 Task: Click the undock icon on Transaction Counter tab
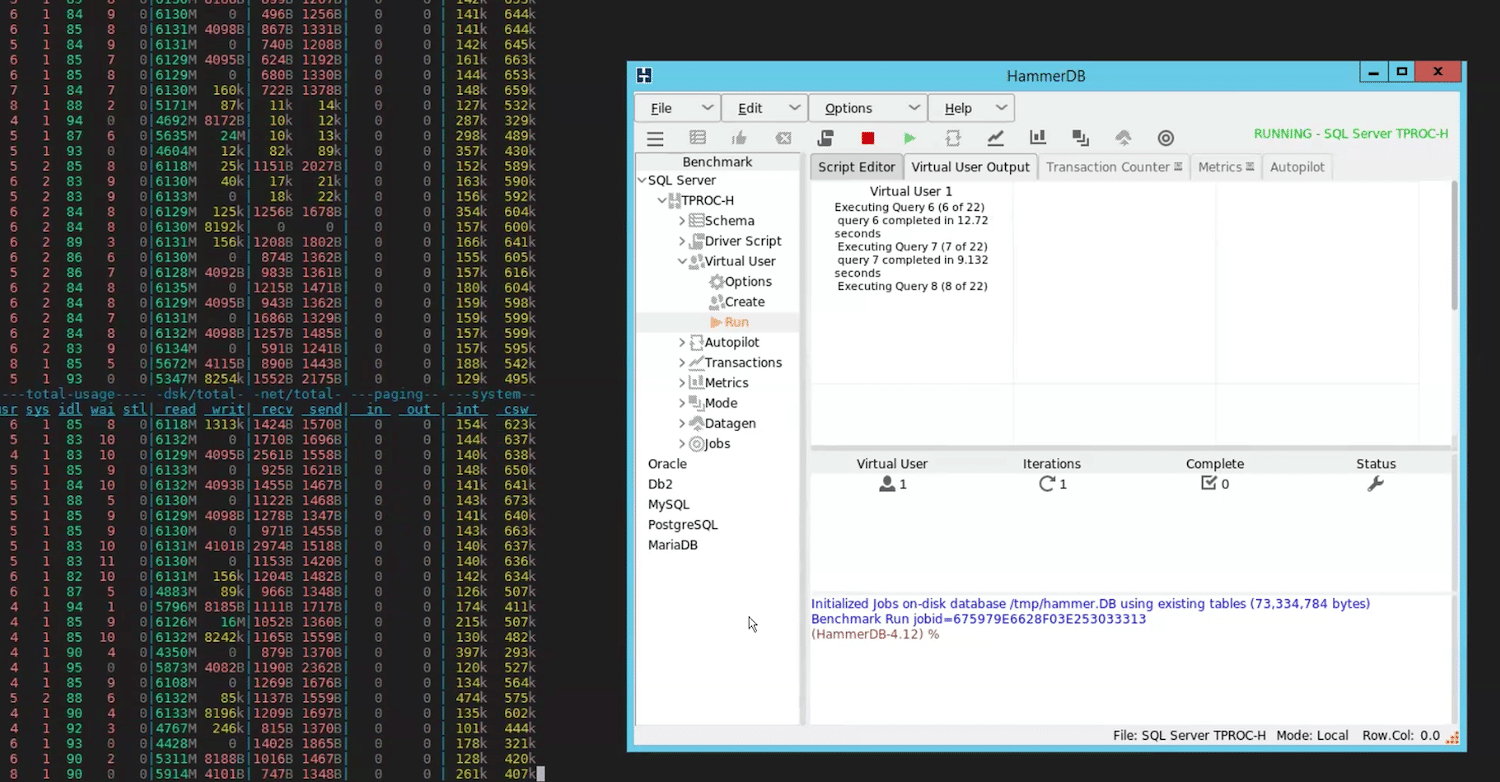click(x=1178, y=167)
